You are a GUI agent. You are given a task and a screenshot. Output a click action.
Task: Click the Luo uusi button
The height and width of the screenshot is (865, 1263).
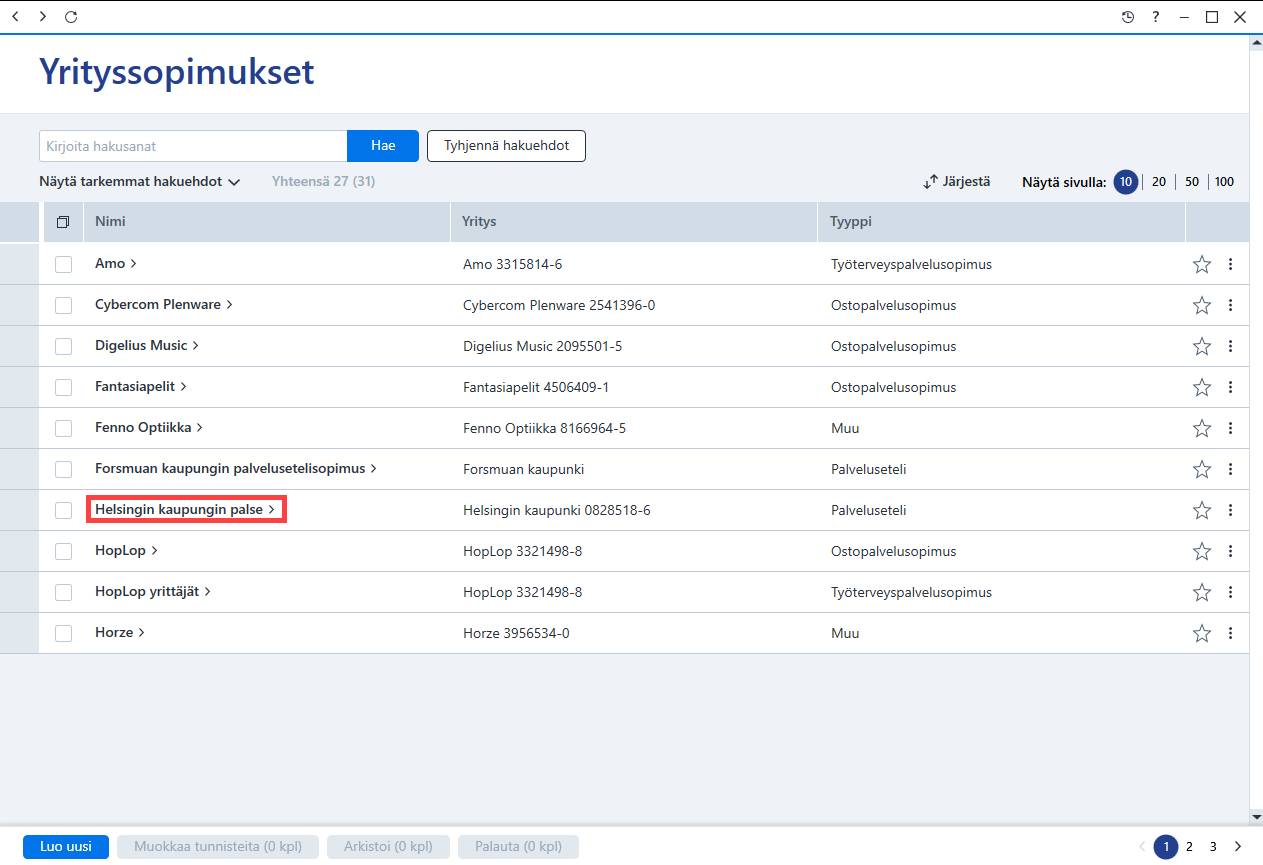tap(66, 847)
